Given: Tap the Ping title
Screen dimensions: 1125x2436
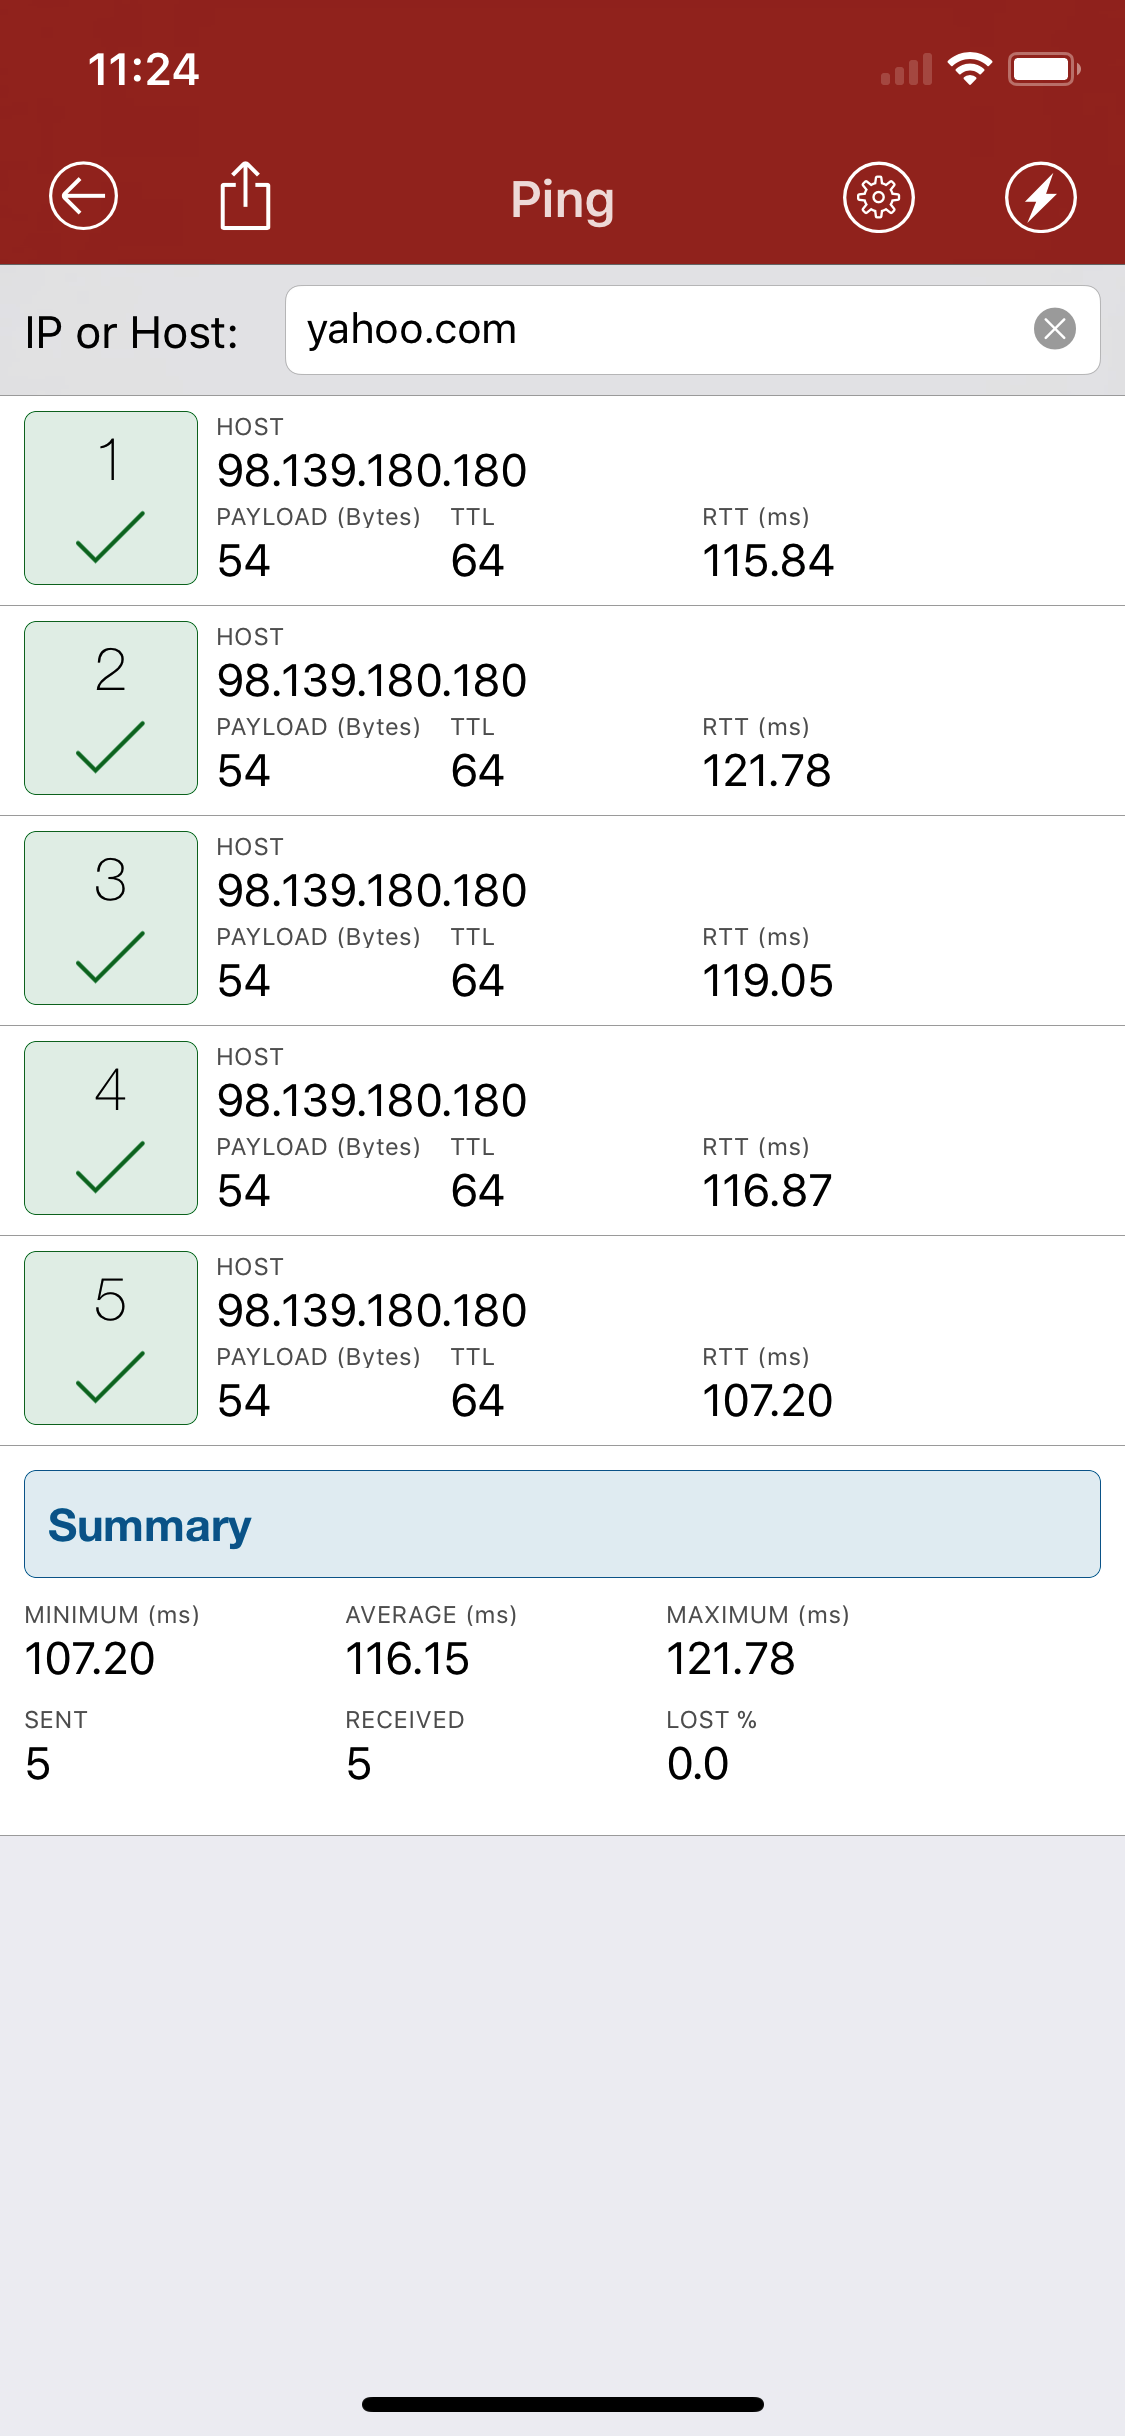Looking at the screenshot, I should click(x=562, y=199).
